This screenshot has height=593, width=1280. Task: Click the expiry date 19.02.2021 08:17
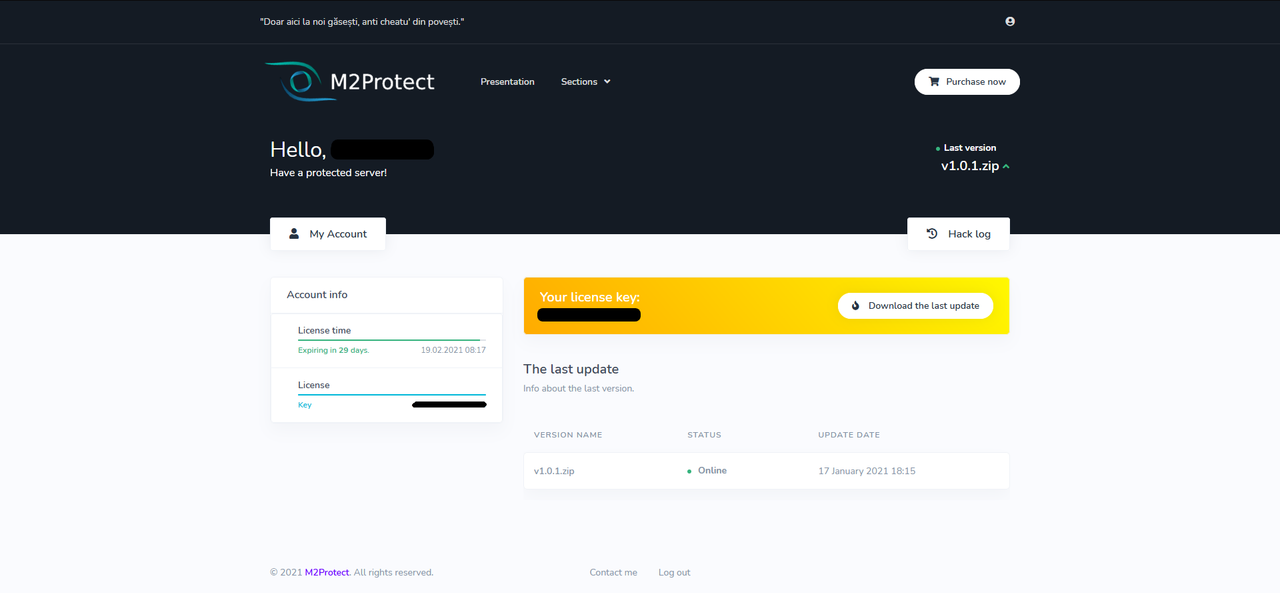(453, 351)
